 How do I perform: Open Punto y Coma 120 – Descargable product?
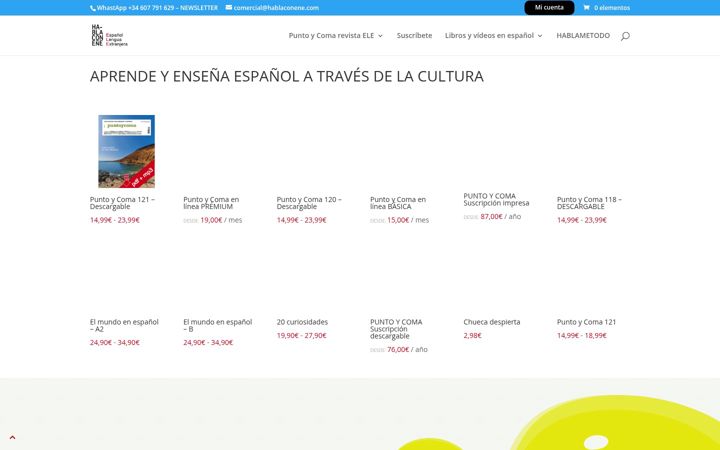click(x=309, y=203)
